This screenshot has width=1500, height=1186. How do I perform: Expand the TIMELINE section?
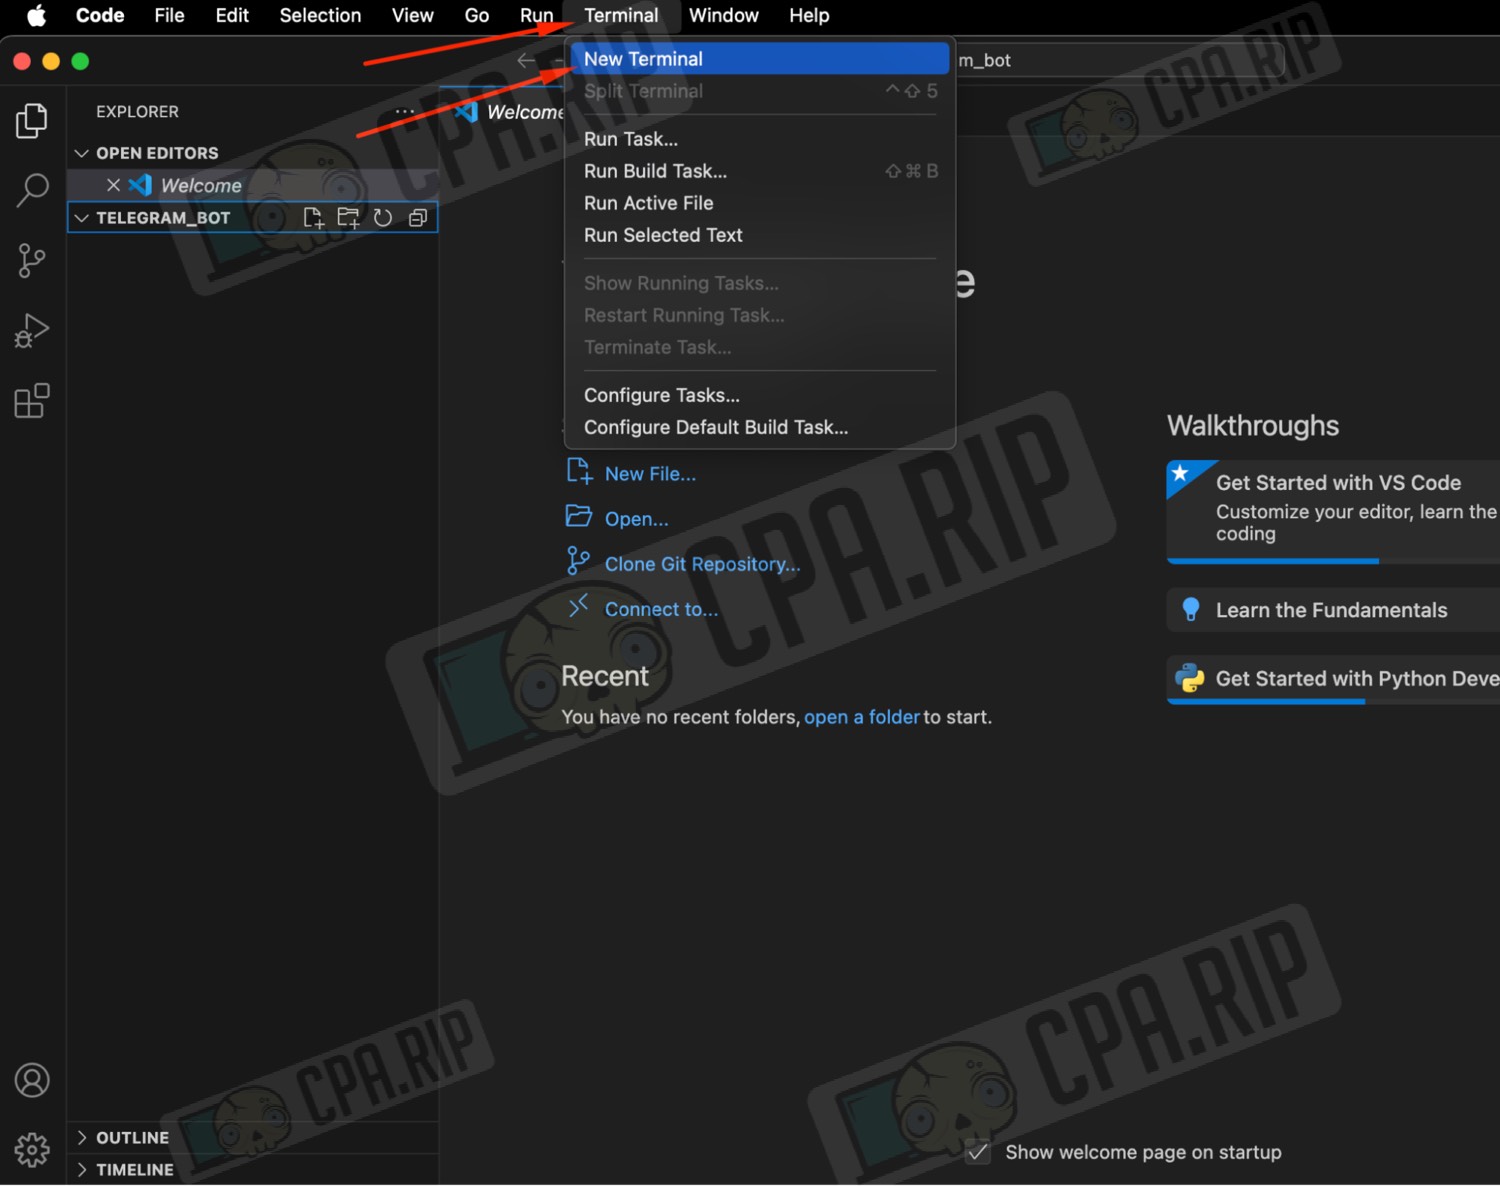coord(82,1170)
